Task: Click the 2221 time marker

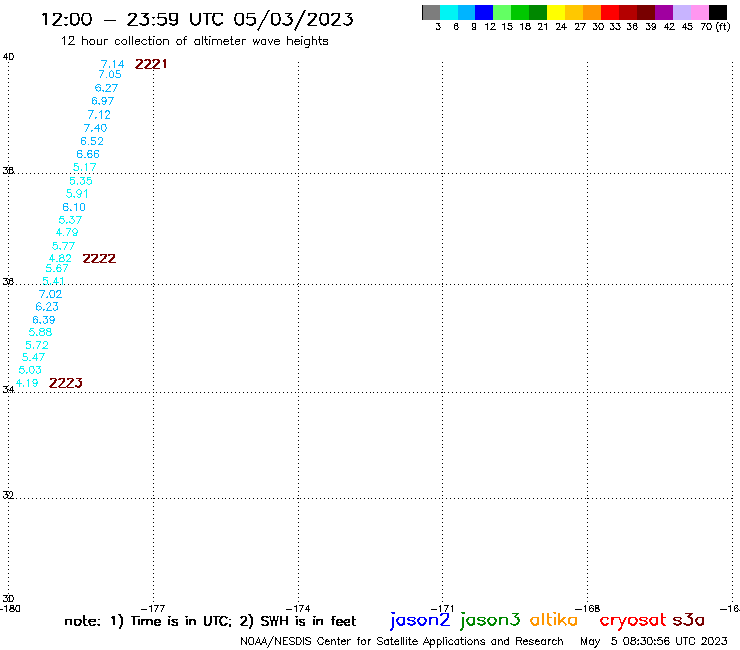Action: point(151,64)
